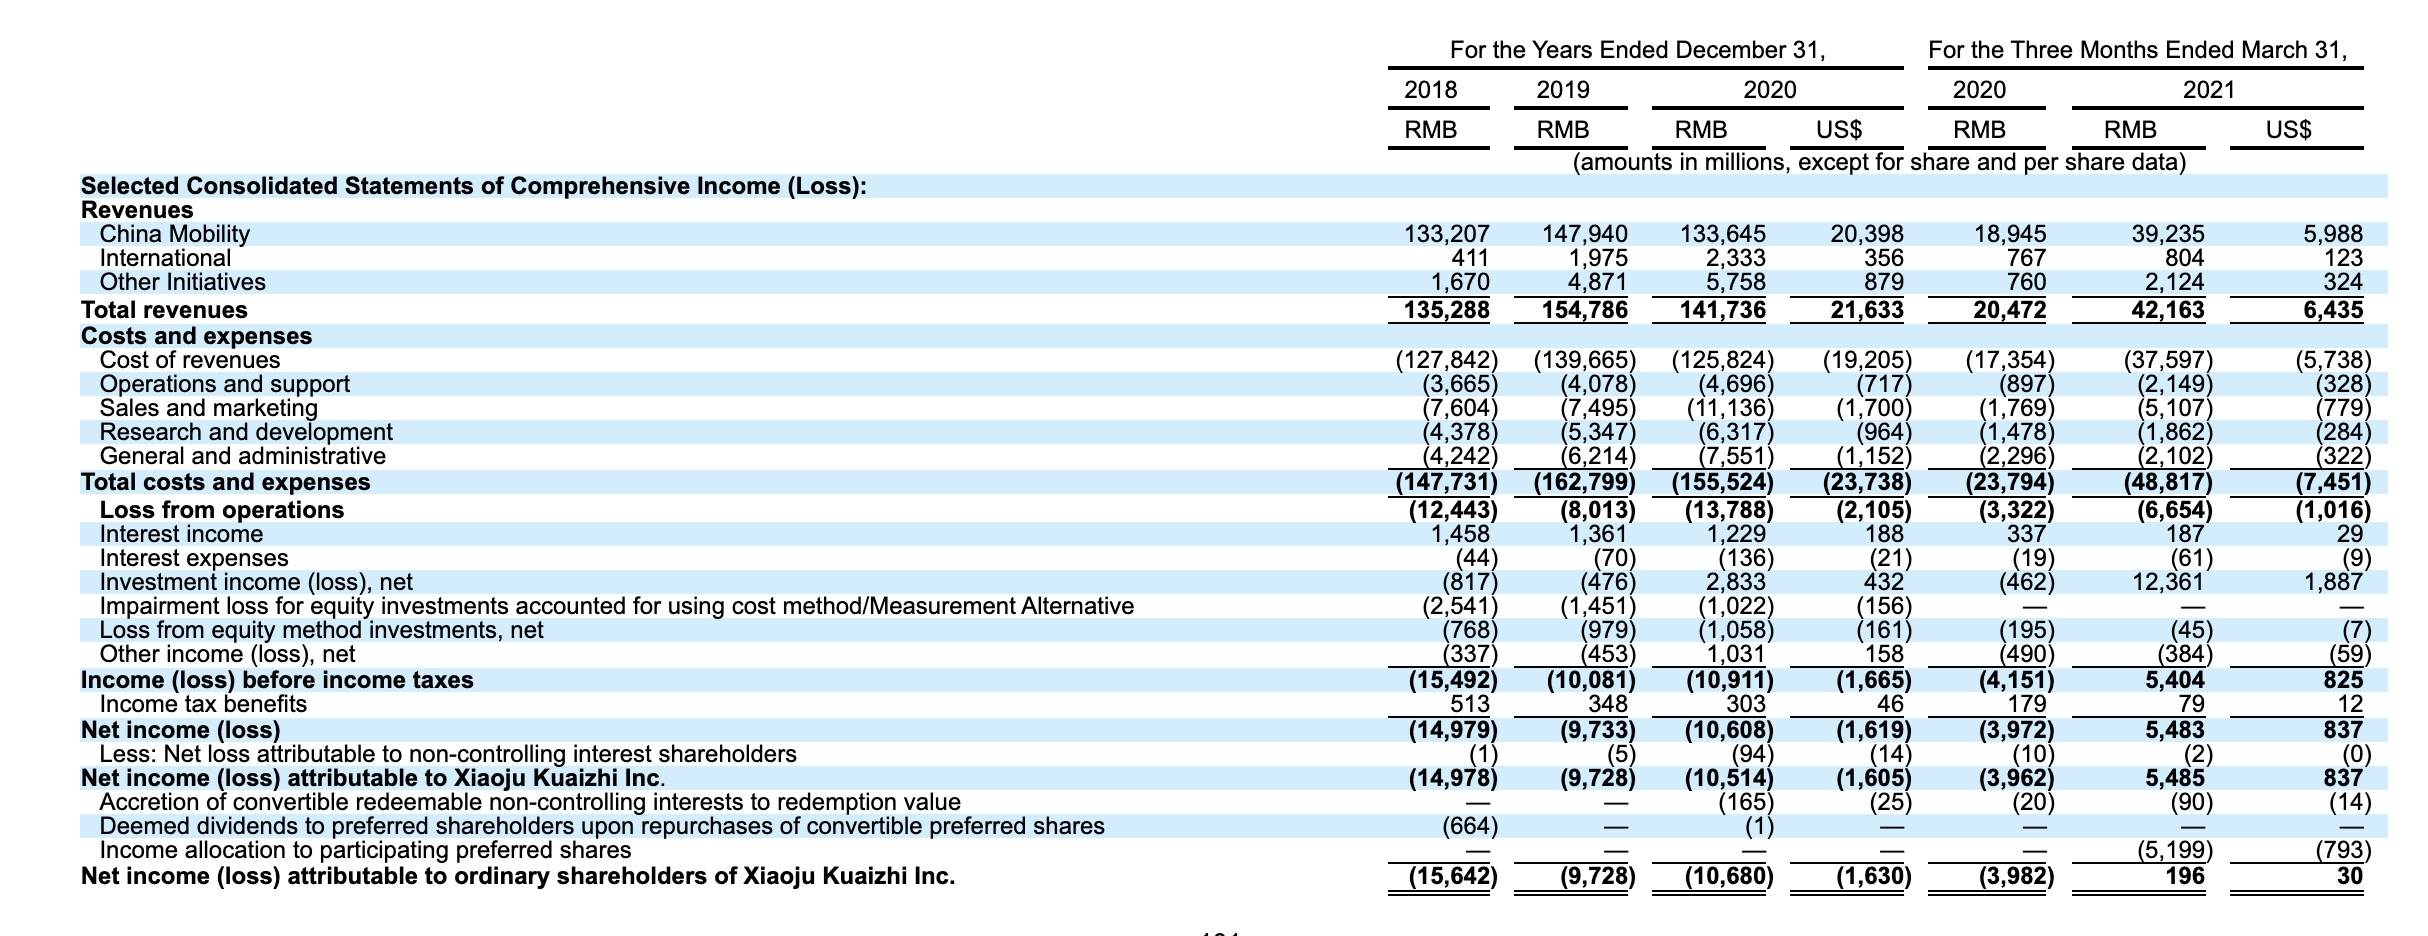Image resolution: width=2428 pixels, height=936 pixels.
Task: Select the "Other income (loss), net" label
Action: 227,654
